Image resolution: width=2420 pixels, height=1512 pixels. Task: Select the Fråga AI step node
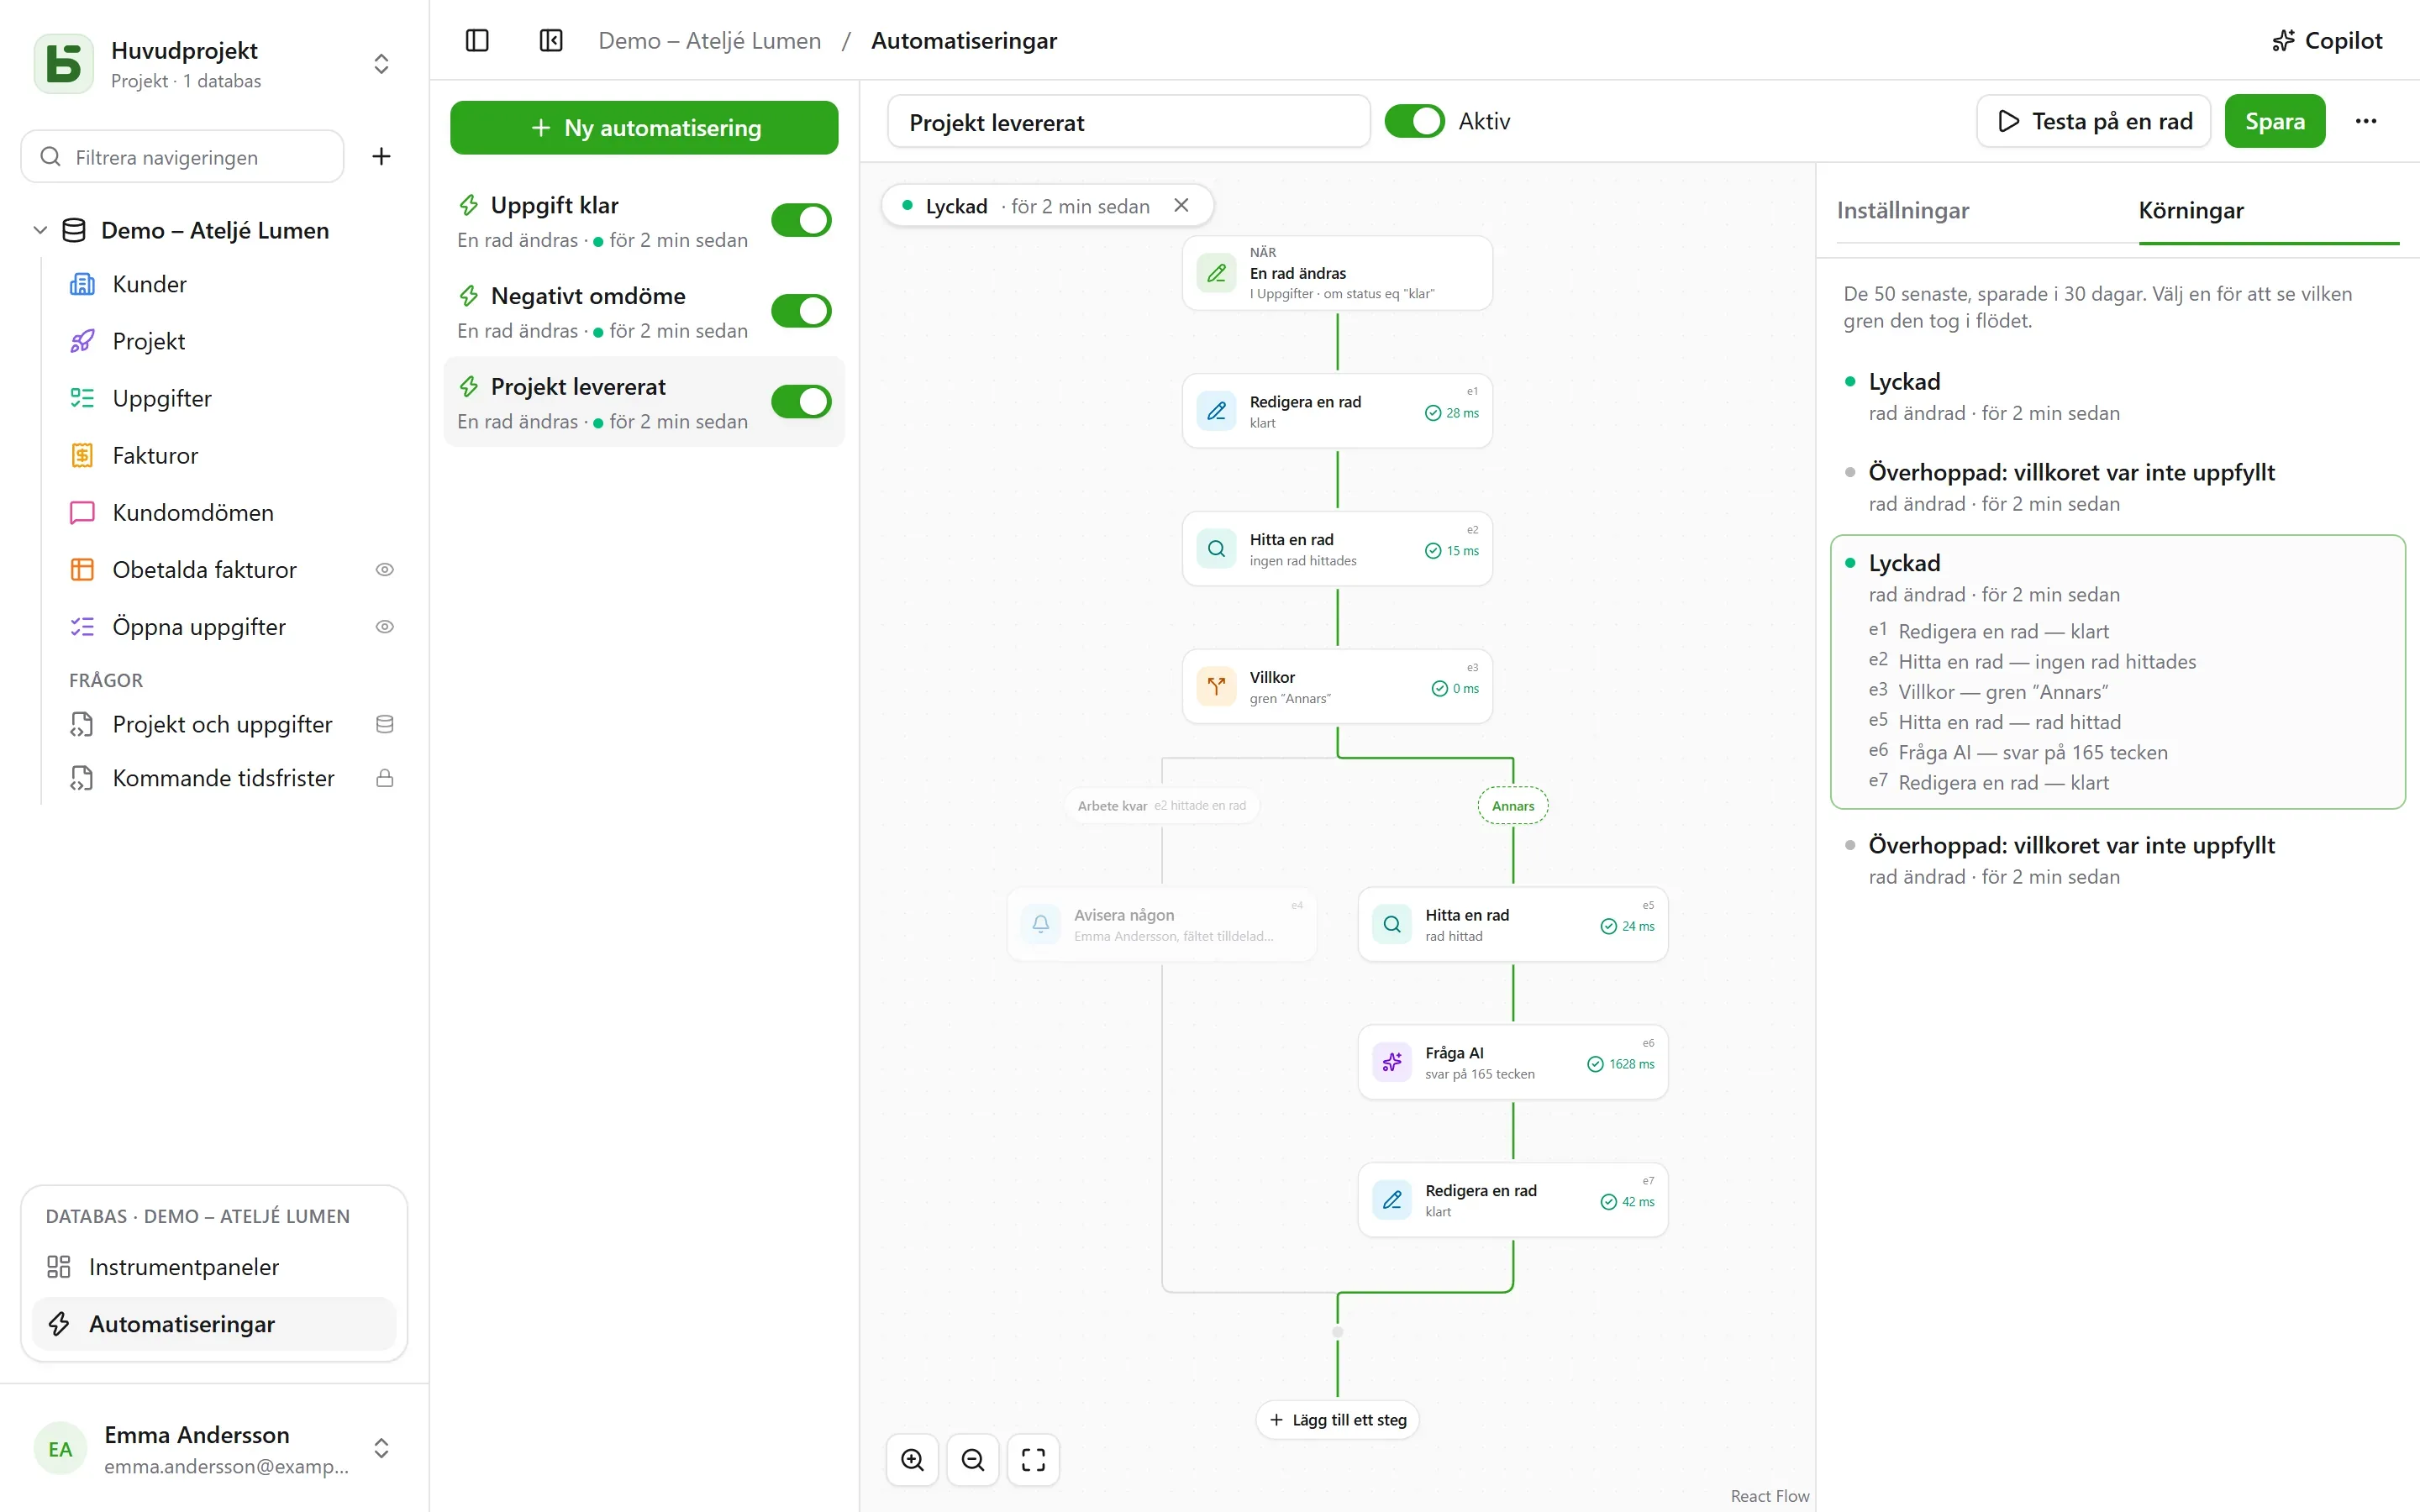pyautogui.click(x=1512, y=1062)
